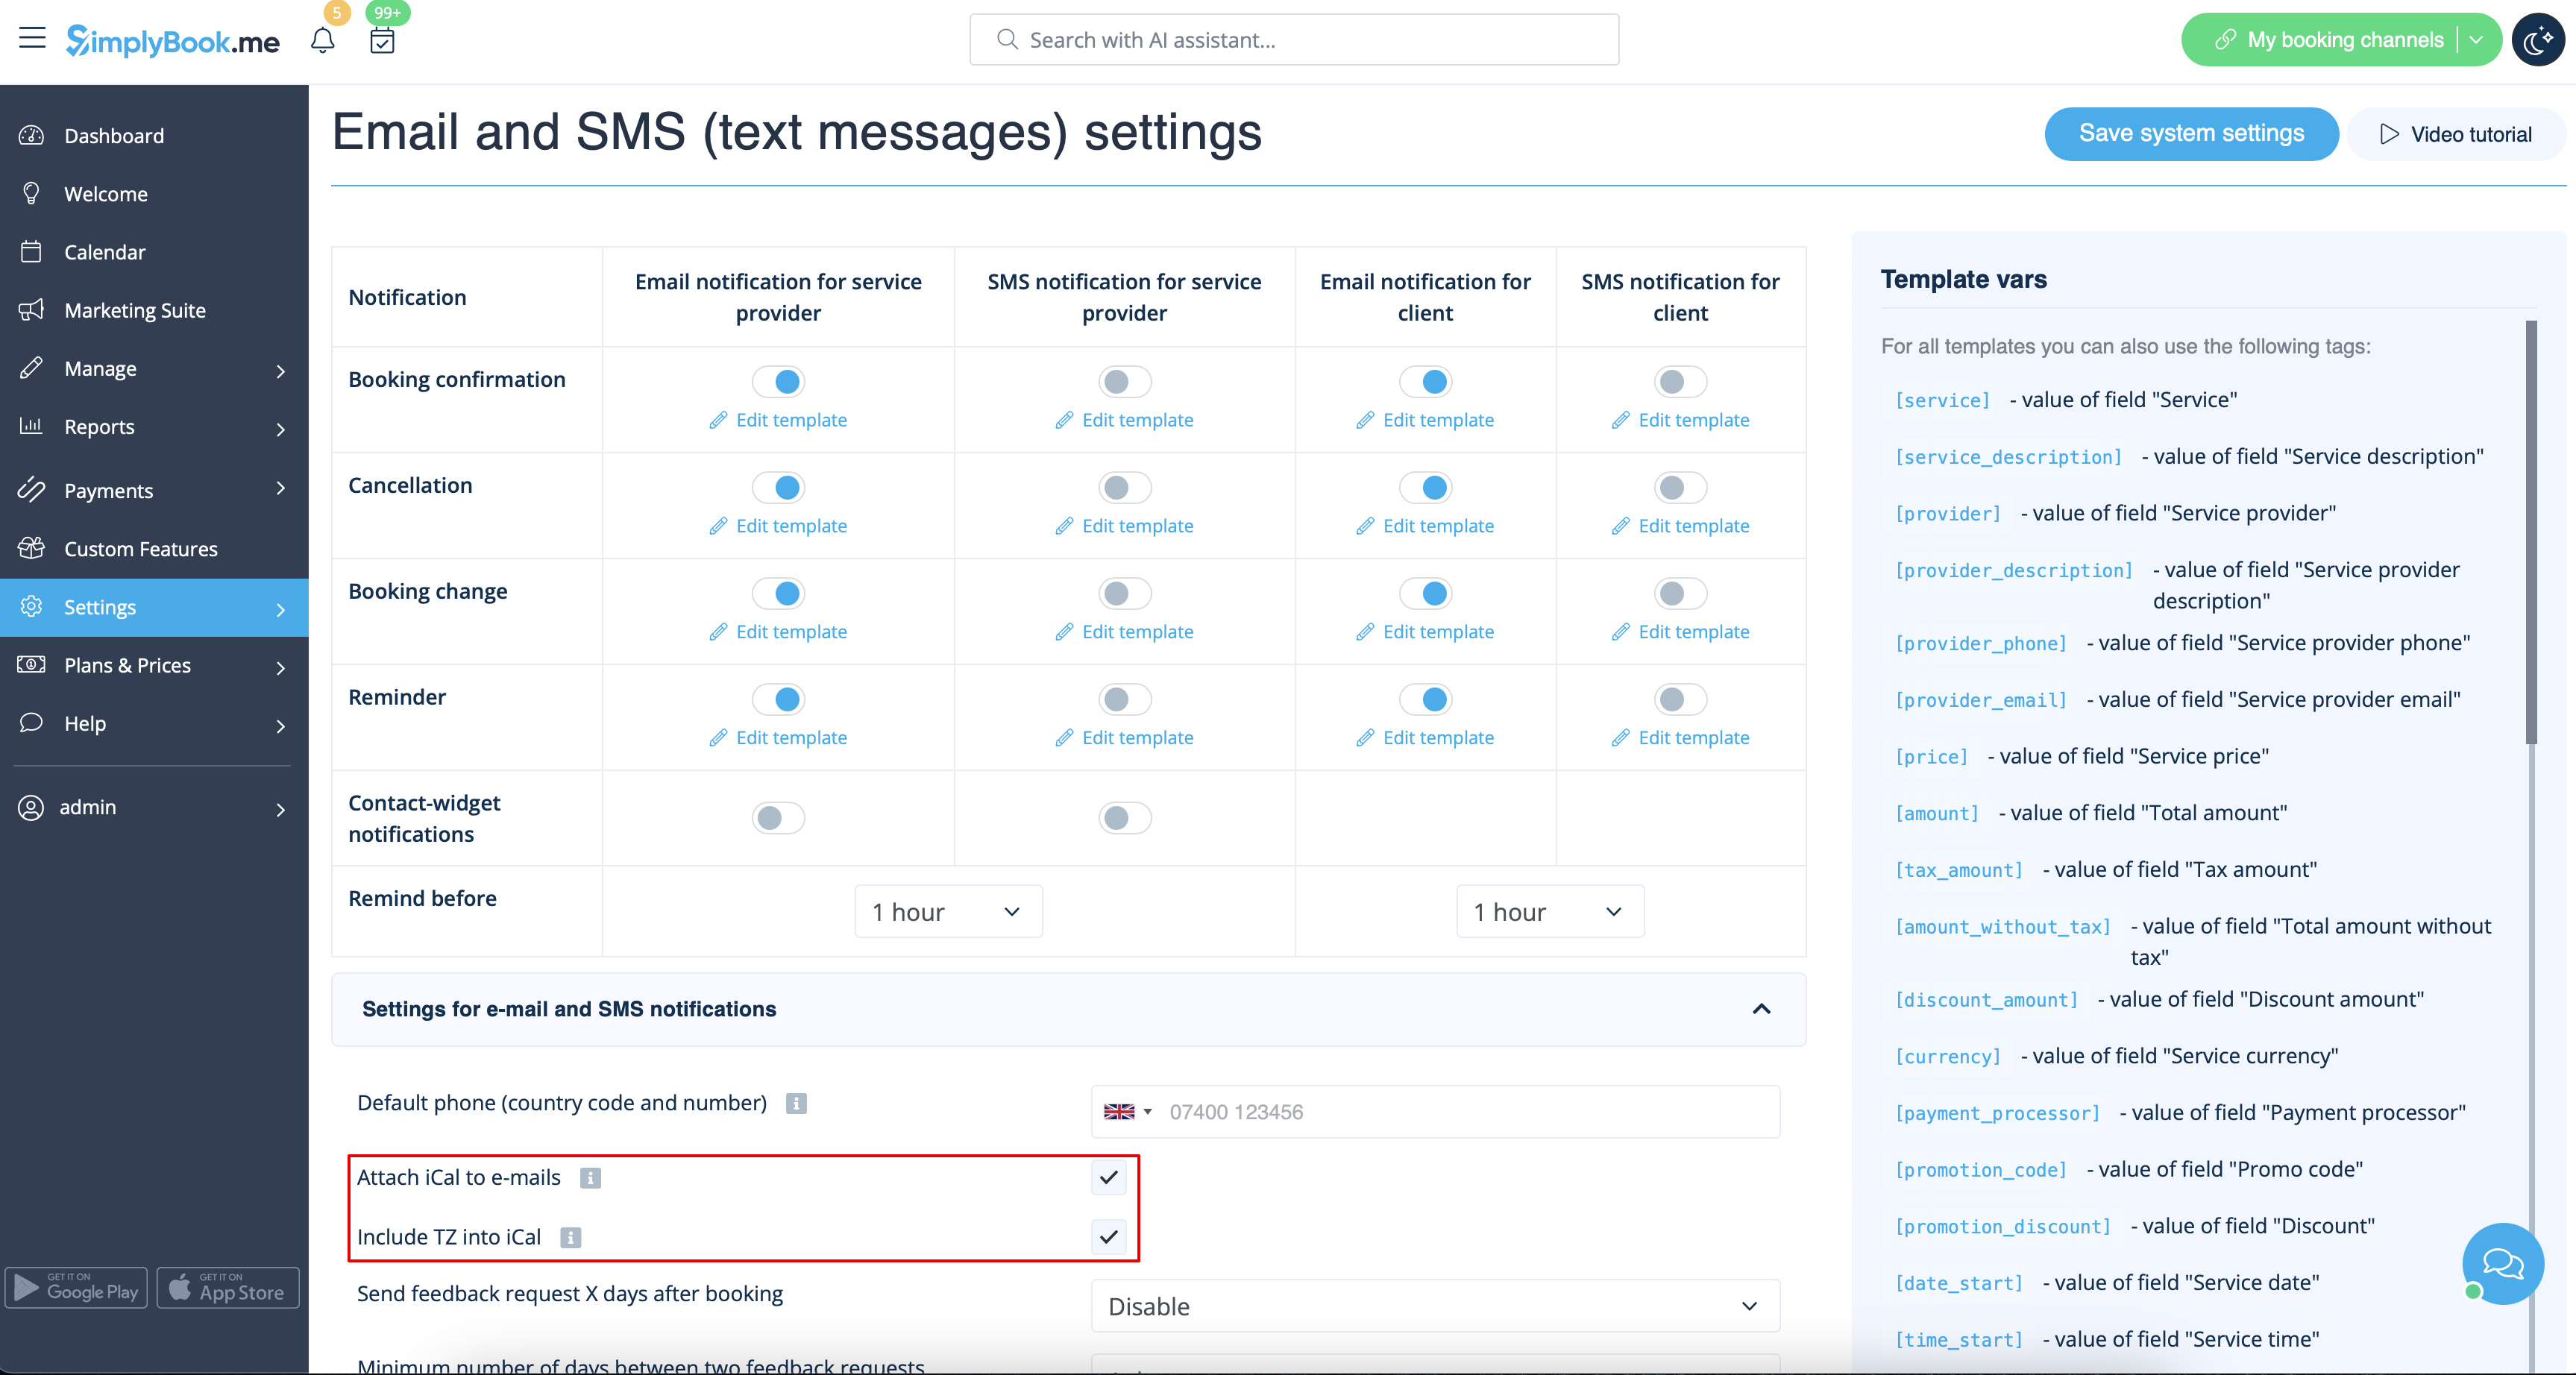Open My booking channels dropdown arrow
2576x1375 pixels.
pyautogui.click(x=2477, y=40)
